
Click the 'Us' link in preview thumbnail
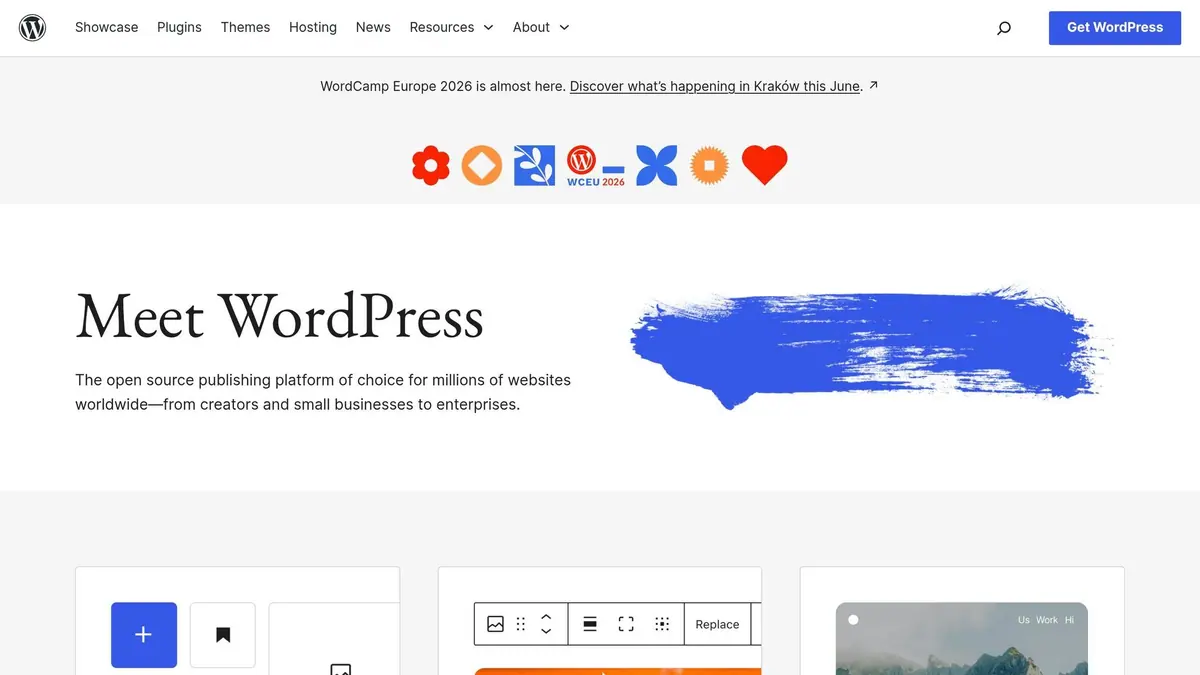click(x=1024, y=620)
